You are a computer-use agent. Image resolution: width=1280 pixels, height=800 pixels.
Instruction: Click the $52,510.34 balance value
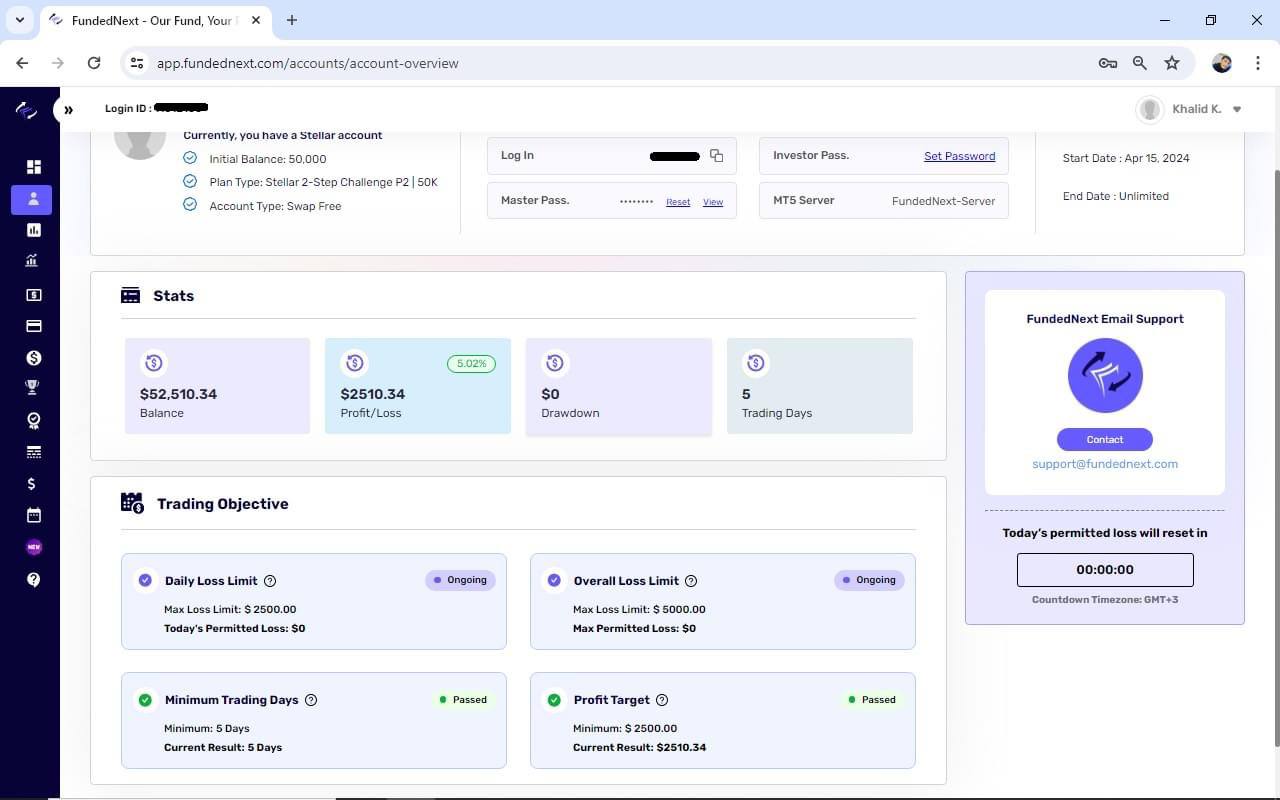(x=179, y=394)
